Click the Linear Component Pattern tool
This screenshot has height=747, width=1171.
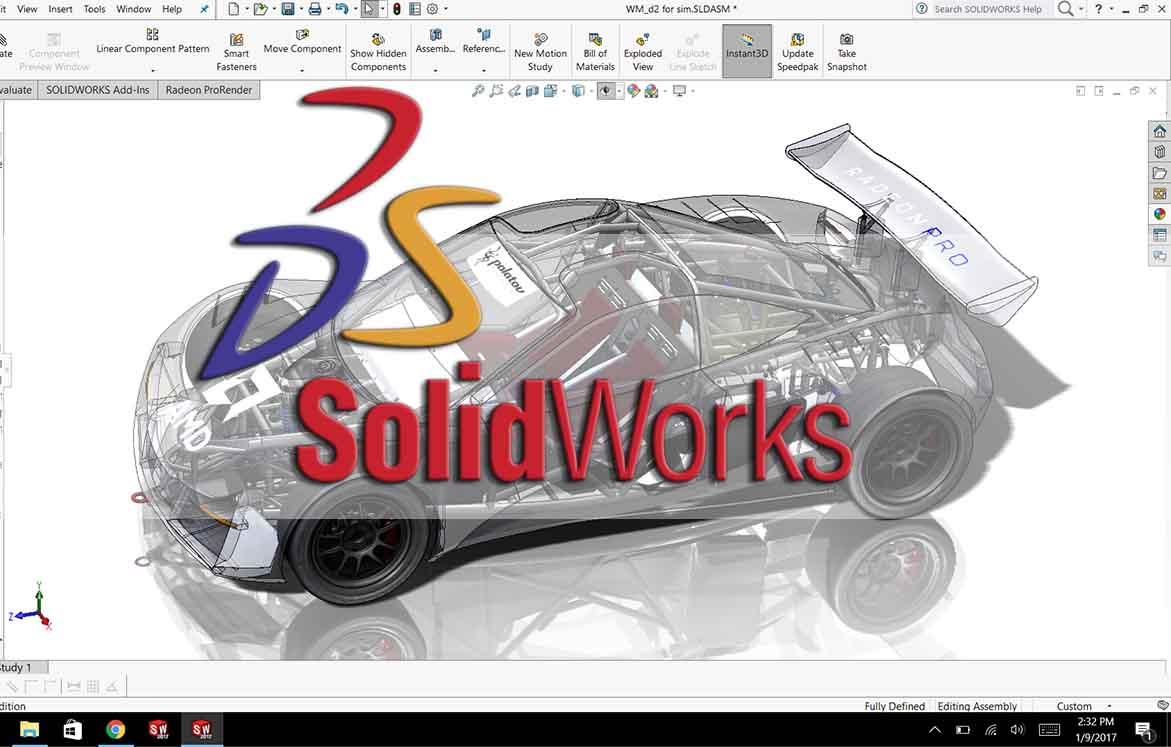(x=152, y=42)
